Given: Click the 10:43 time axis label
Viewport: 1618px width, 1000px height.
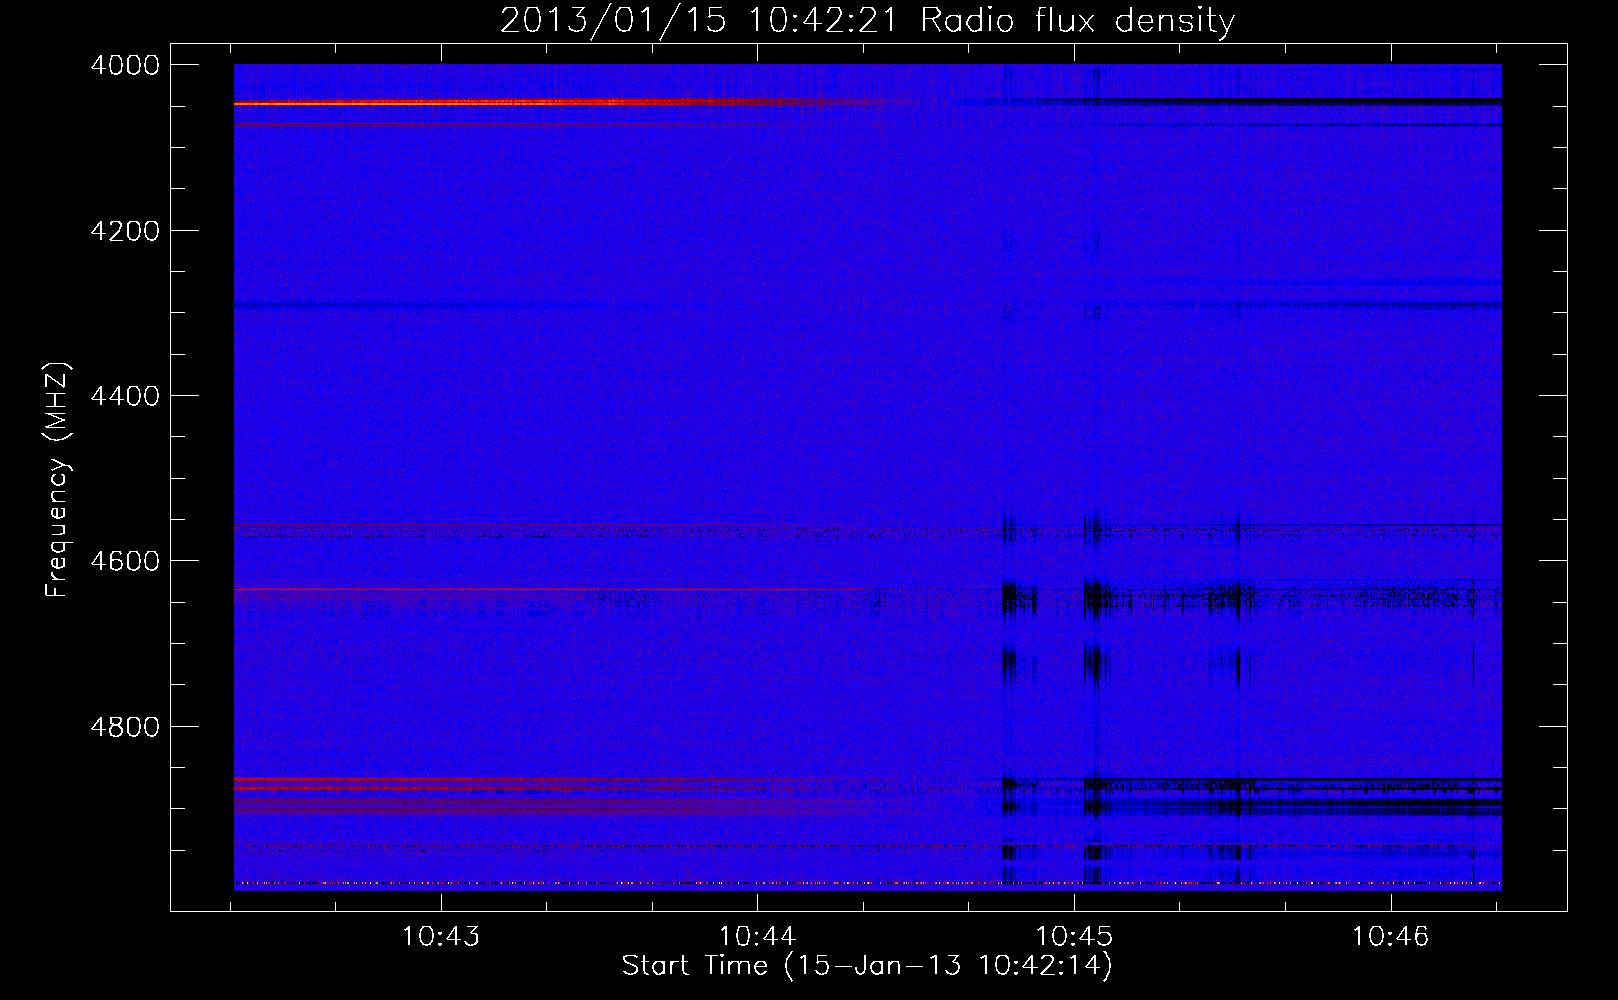Looking at the screenshot, I should pos(441,937).
